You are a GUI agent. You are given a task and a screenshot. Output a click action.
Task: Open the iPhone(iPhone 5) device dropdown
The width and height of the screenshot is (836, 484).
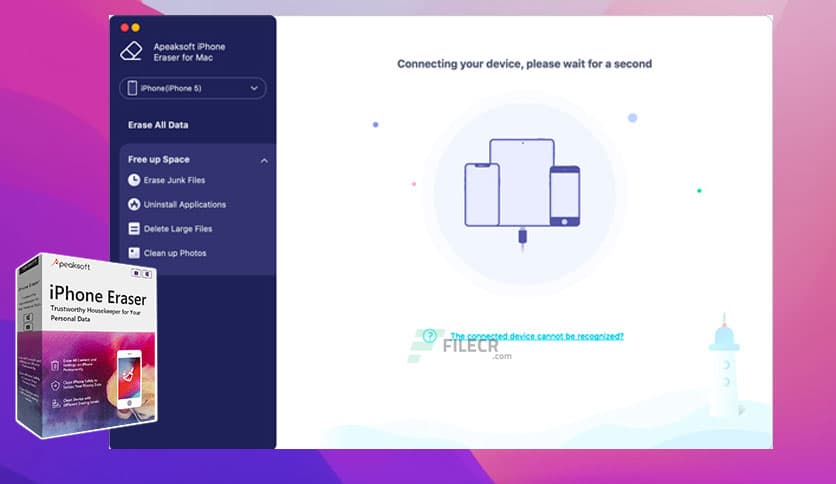[192, 88]
